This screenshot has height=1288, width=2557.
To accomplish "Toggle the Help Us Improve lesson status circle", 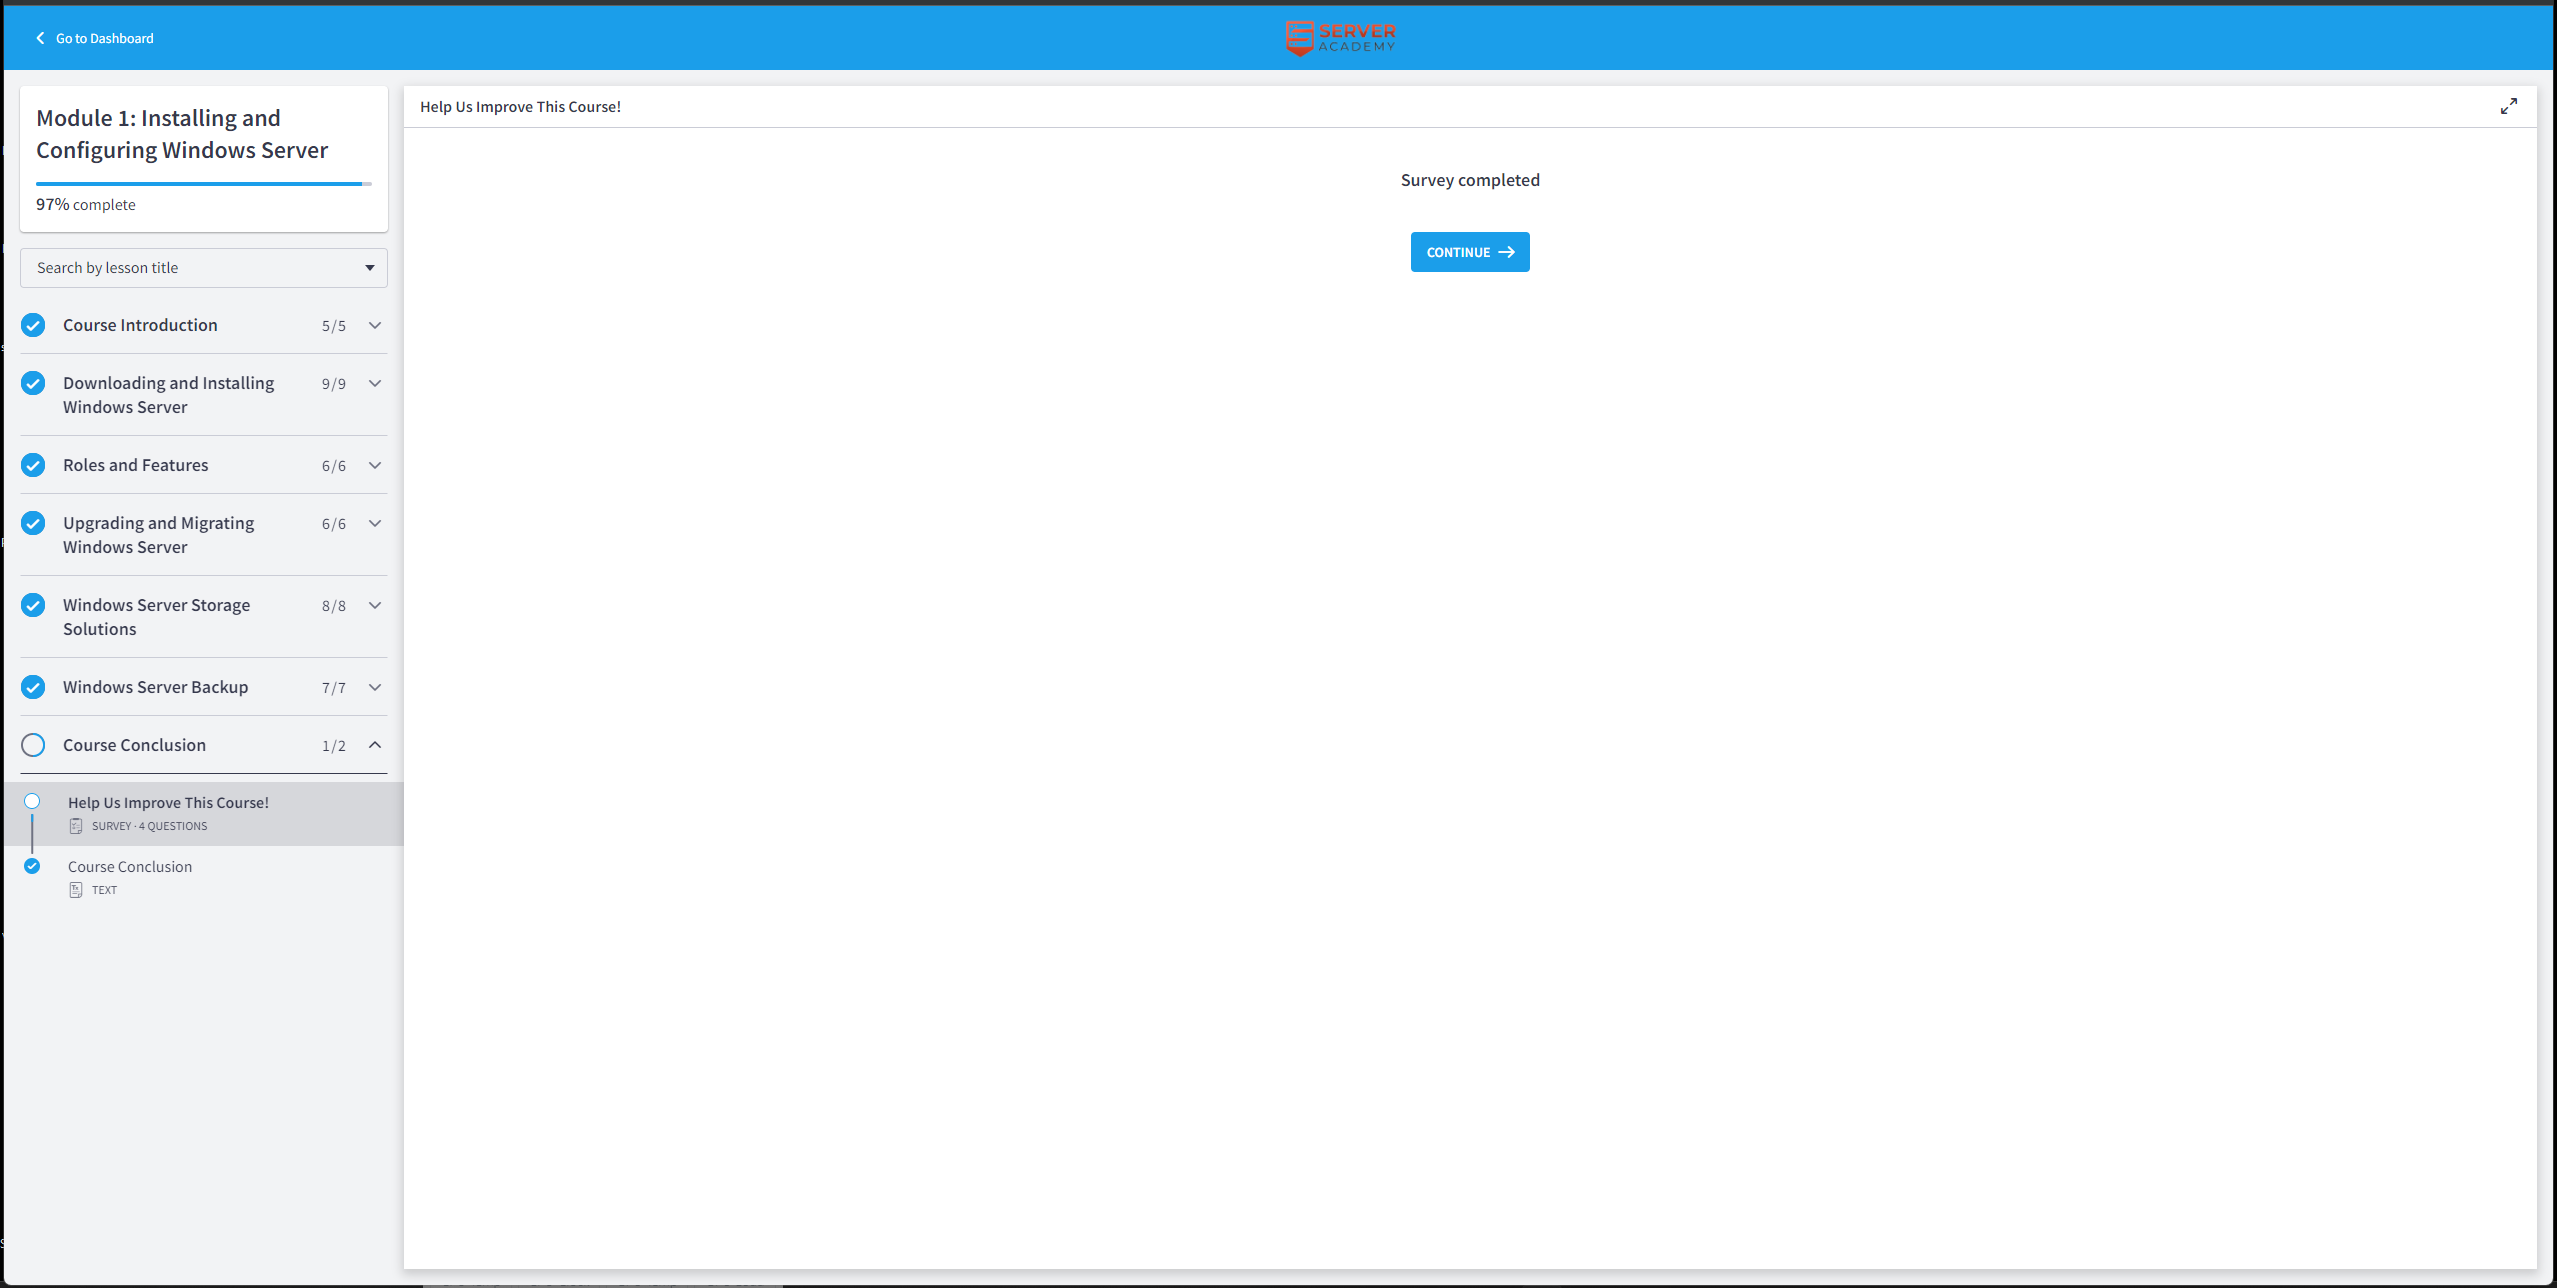I will (32, 801).
